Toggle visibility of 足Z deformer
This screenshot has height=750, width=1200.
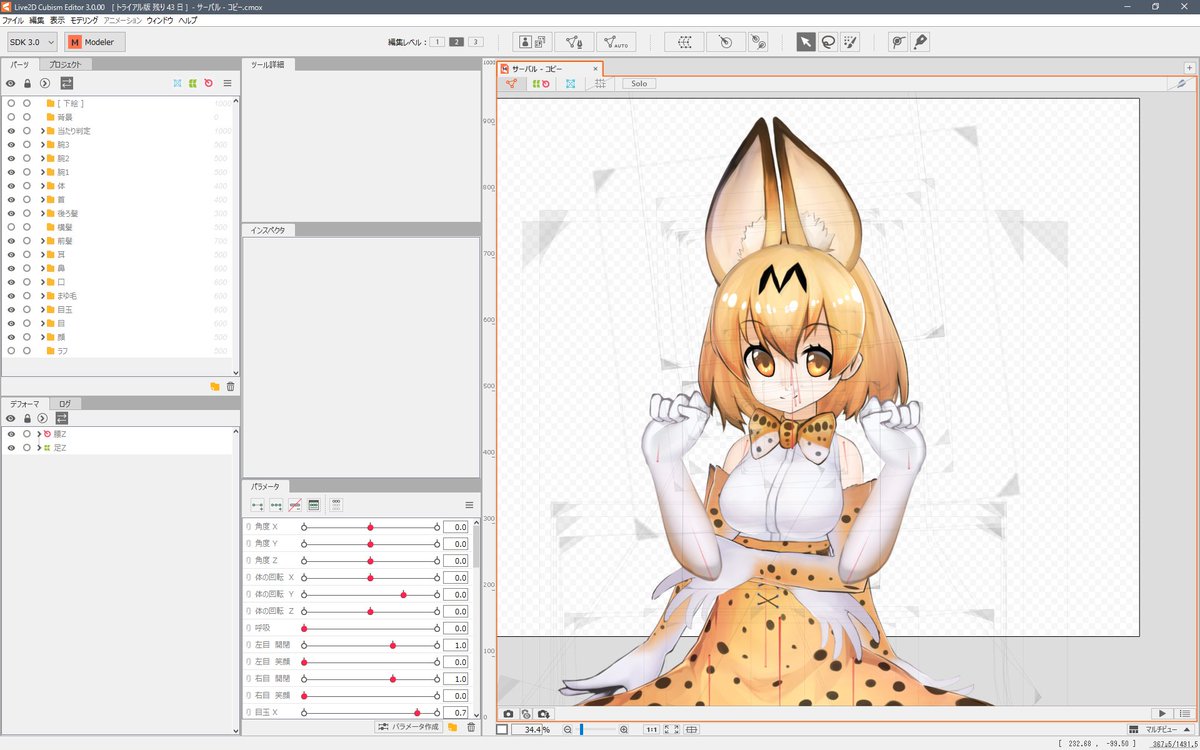(11, 448)
